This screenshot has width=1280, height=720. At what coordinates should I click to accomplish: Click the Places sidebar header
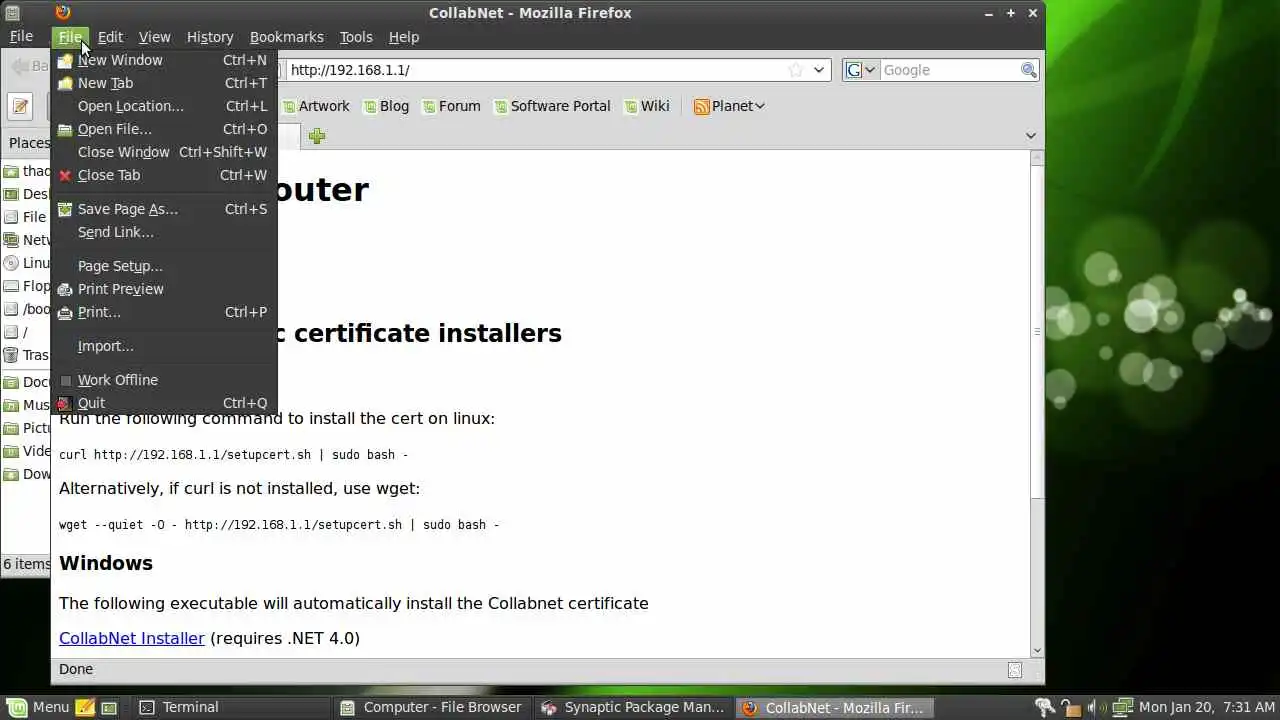pyautogui.click(x=28, y=143)
